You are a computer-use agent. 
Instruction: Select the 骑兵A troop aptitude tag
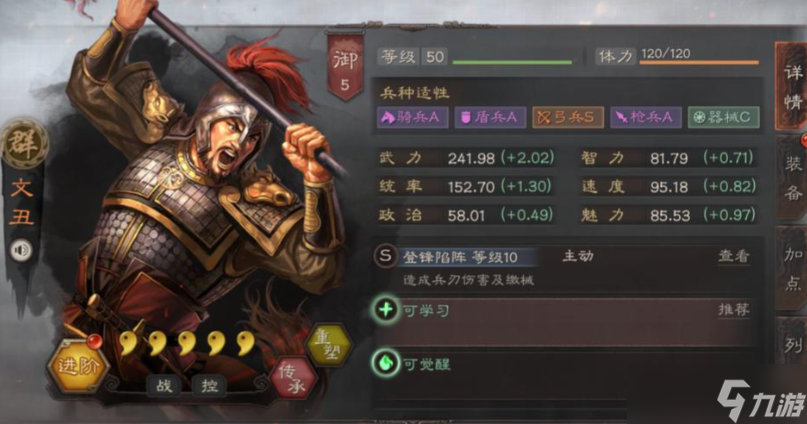click(x=412, y=117)
